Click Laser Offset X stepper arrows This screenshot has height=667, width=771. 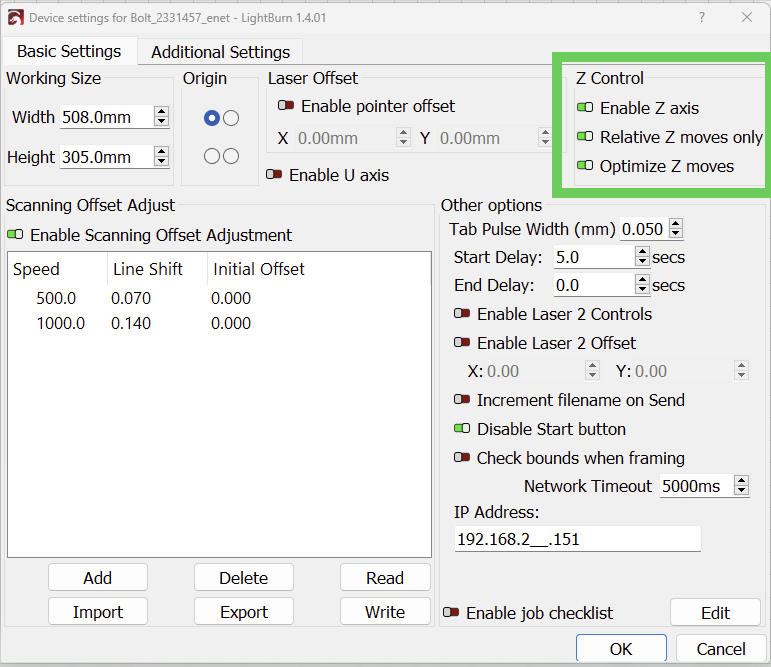[x=403, y=137]
